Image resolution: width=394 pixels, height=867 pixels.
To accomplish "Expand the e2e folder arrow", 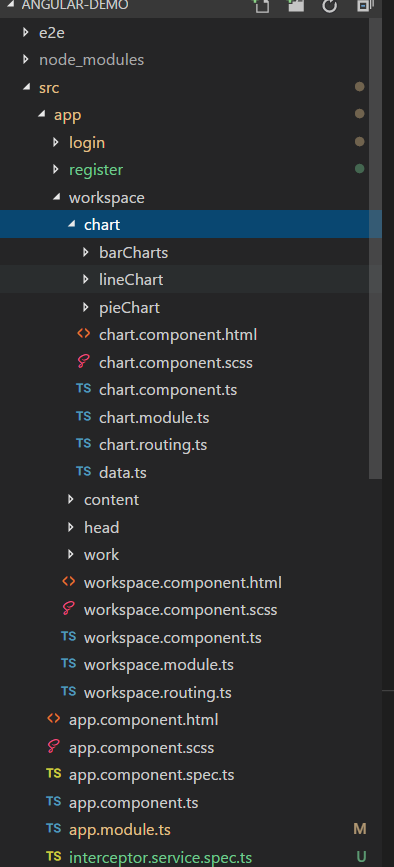I will pos(25,32).
